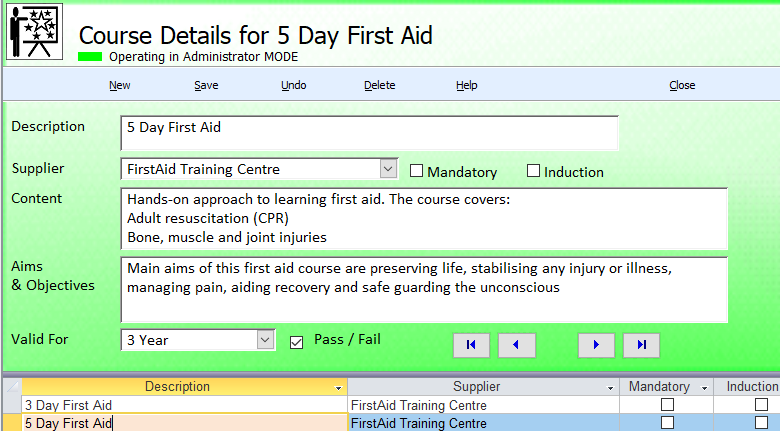Open the Mandatory column filter arrow
The height and width of the screenshot is (431, 780).
click(x=704, y=388)
